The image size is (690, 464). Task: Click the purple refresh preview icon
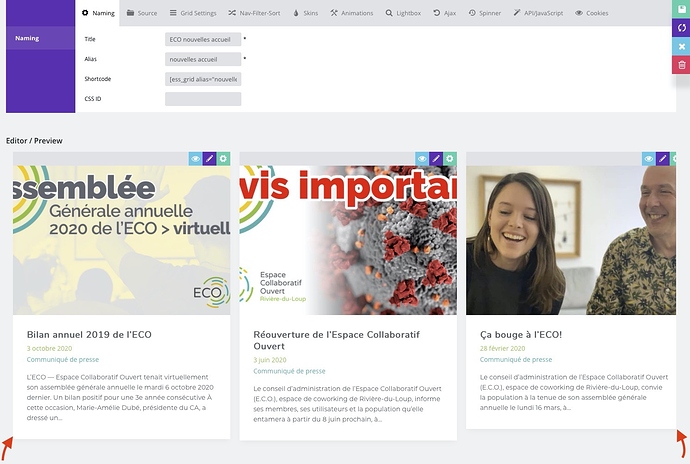pyautogui.click(x=682, y=28)
